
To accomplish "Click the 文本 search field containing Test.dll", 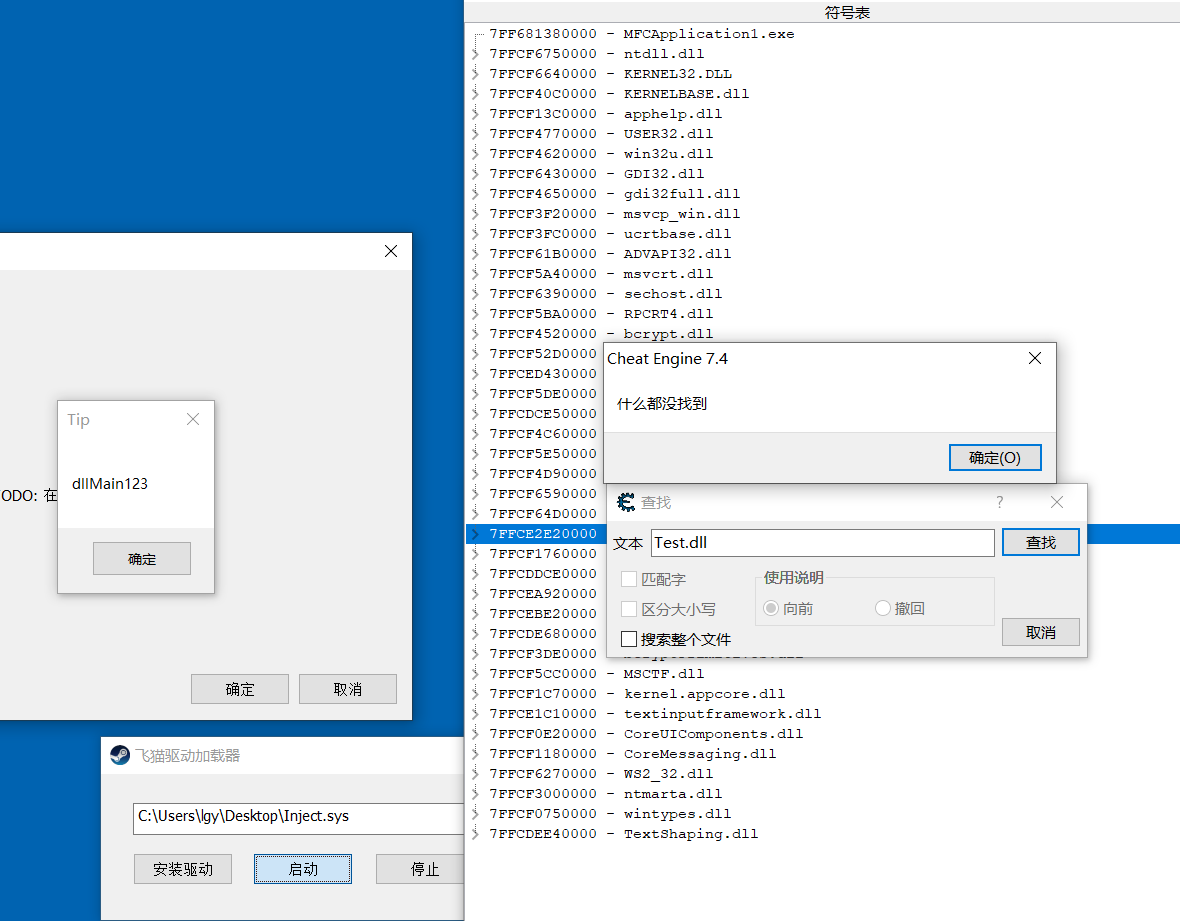I will [x=823, y=543].
